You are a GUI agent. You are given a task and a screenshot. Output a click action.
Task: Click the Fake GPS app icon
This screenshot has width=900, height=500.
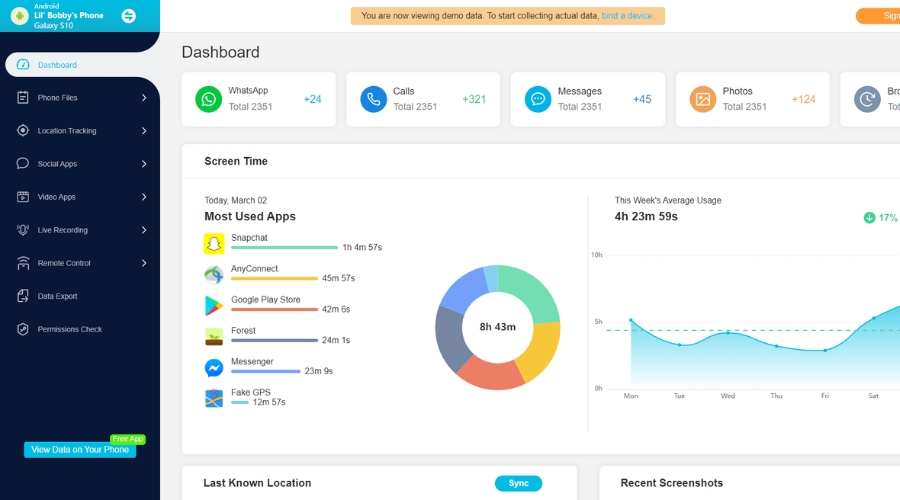pos(214,398)
